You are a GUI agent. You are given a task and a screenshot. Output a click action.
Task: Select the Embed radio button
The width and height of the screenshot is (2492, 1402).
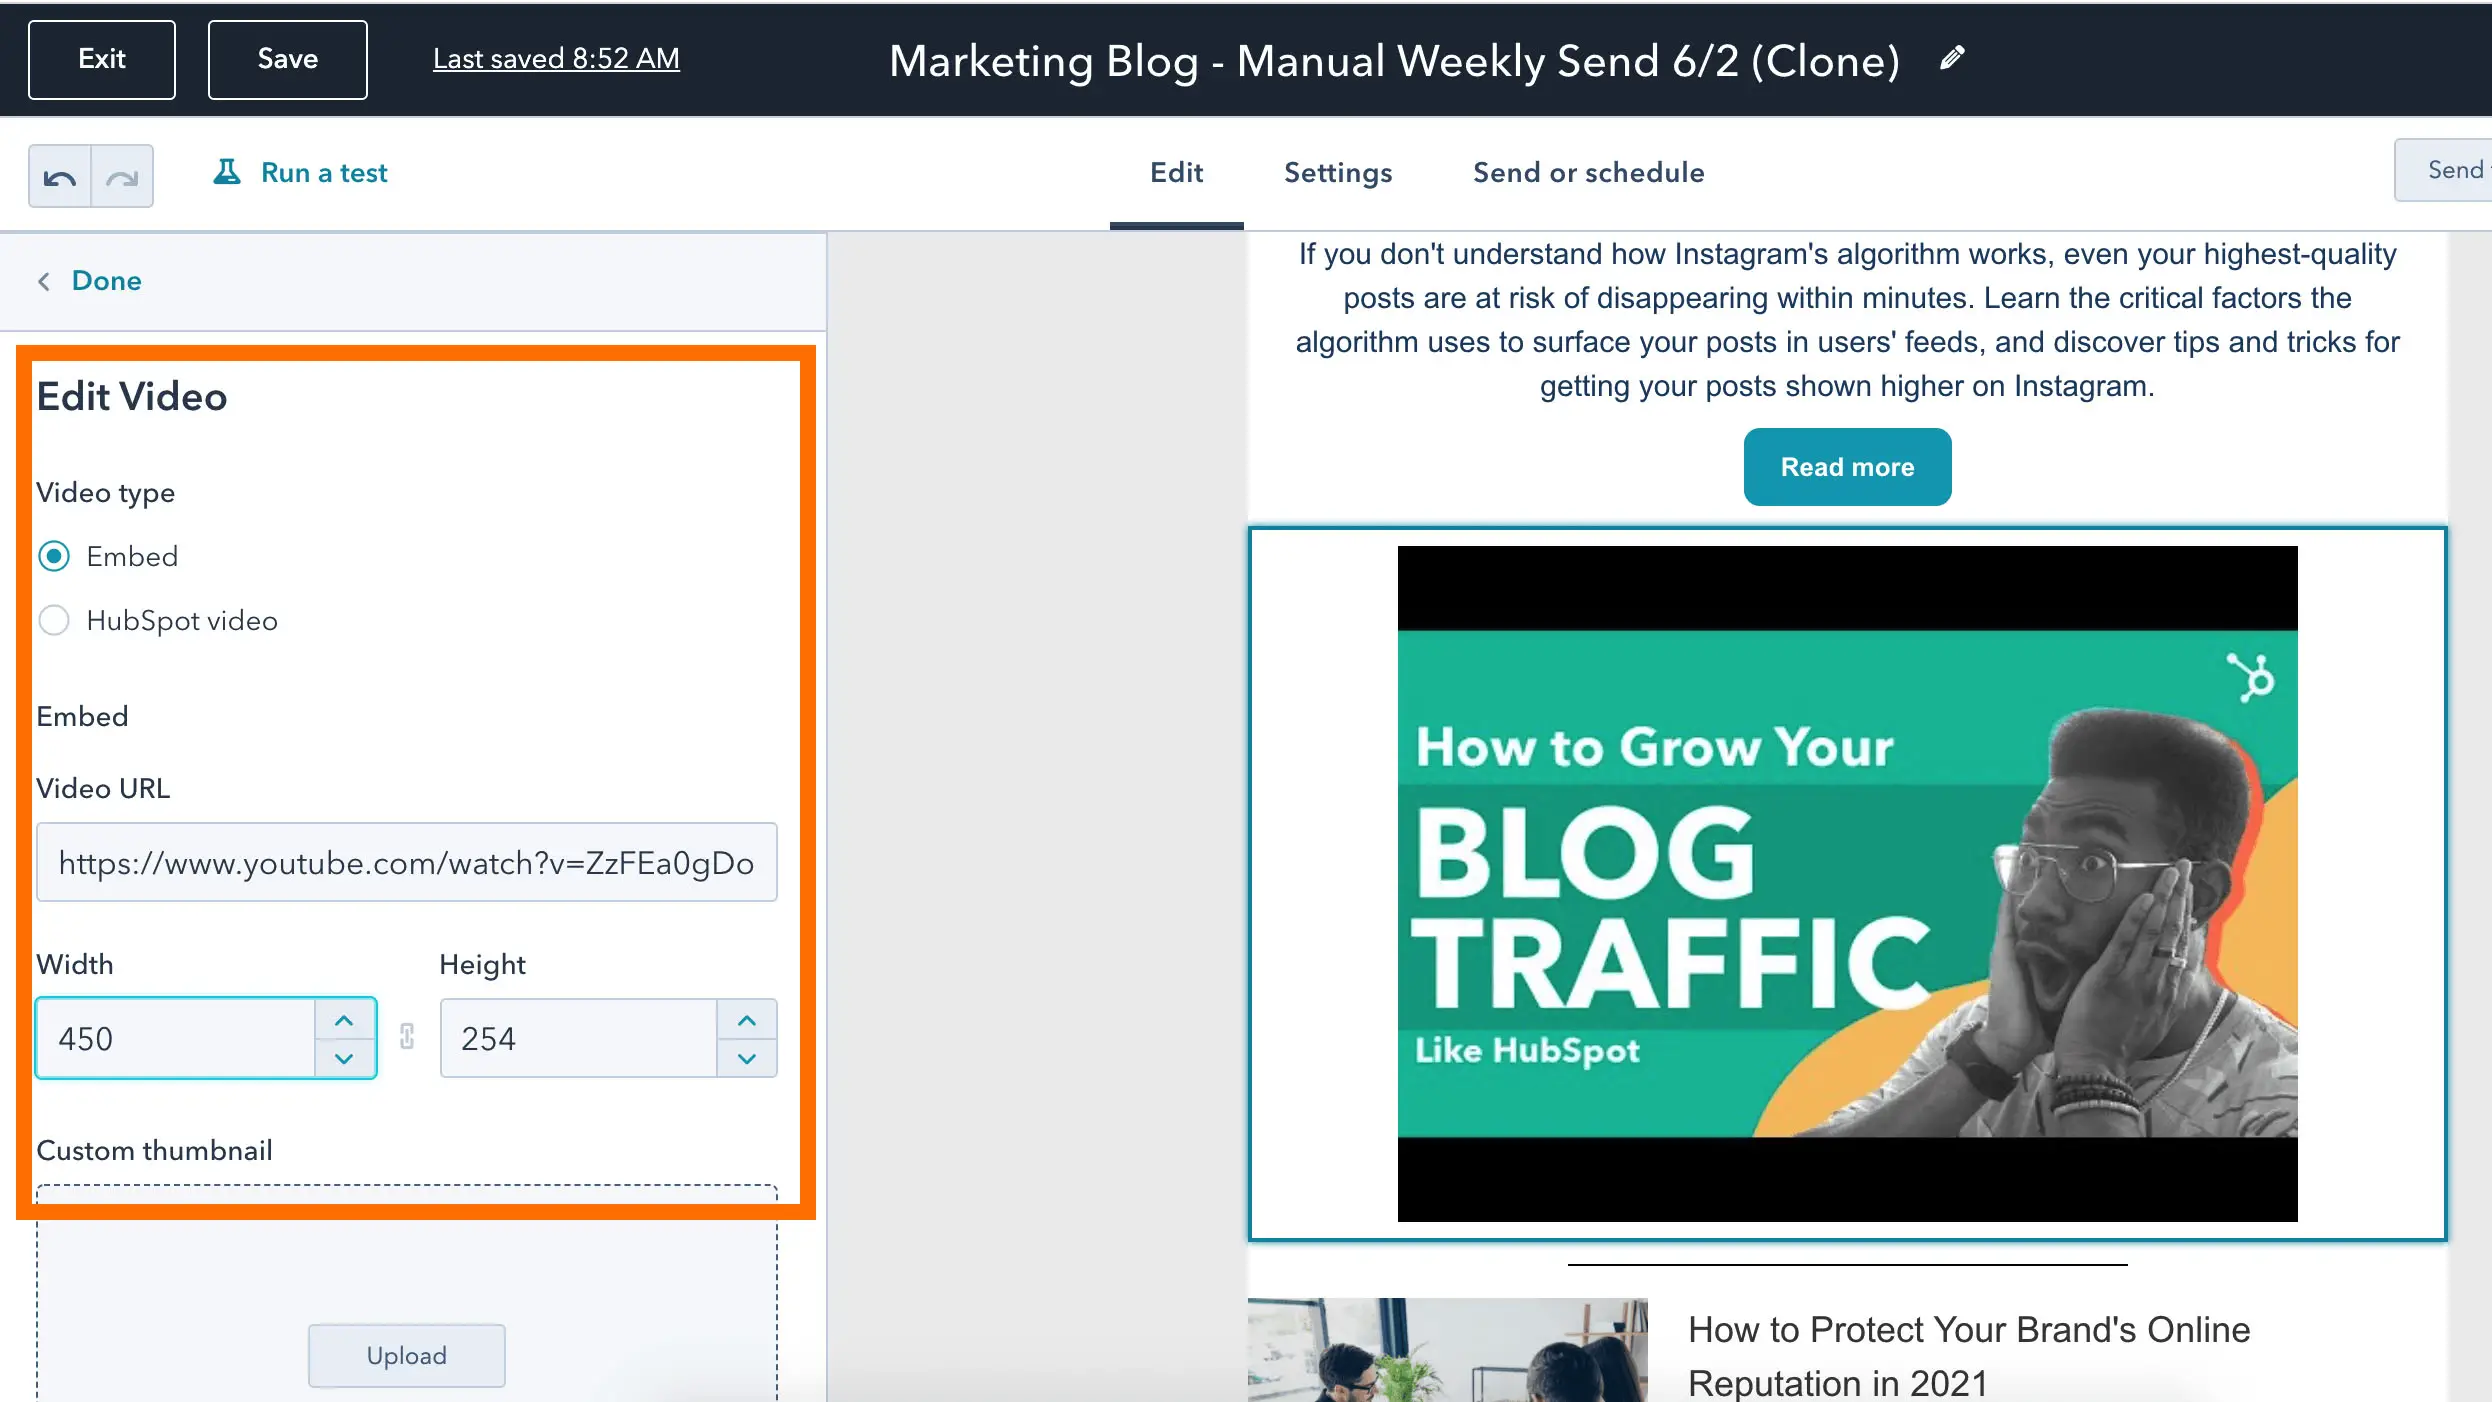55,555
